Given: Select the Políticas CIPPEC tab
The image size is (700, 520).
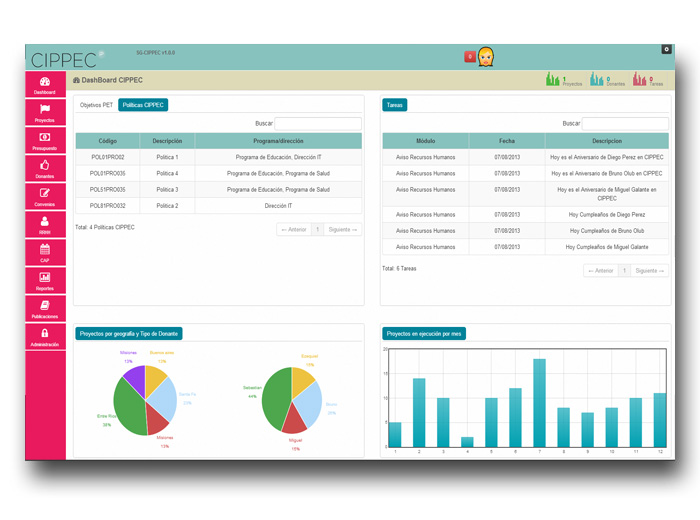Looking at the screenshot, I should 143,105.
